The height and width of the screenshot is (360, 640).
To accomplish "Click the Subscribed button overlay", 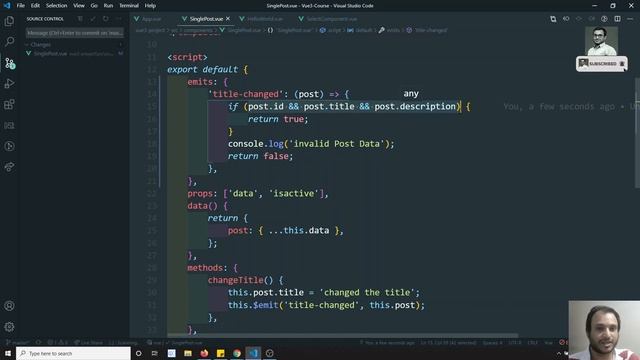I will pyautogui.click(x=602, y=64).
